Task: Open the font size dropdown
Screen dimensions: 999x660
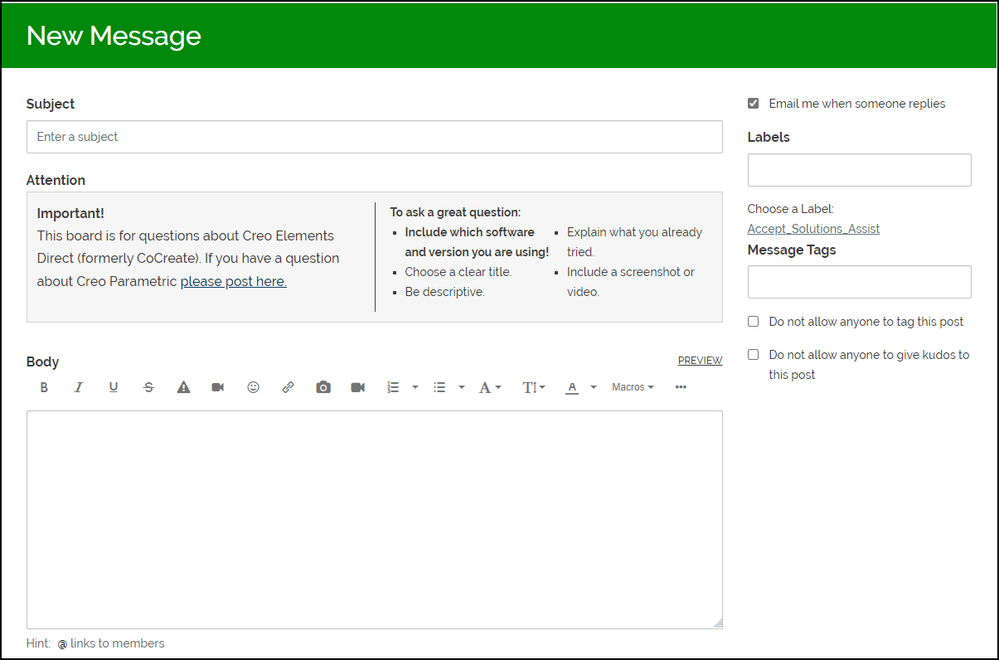Action: pos(533,387)
